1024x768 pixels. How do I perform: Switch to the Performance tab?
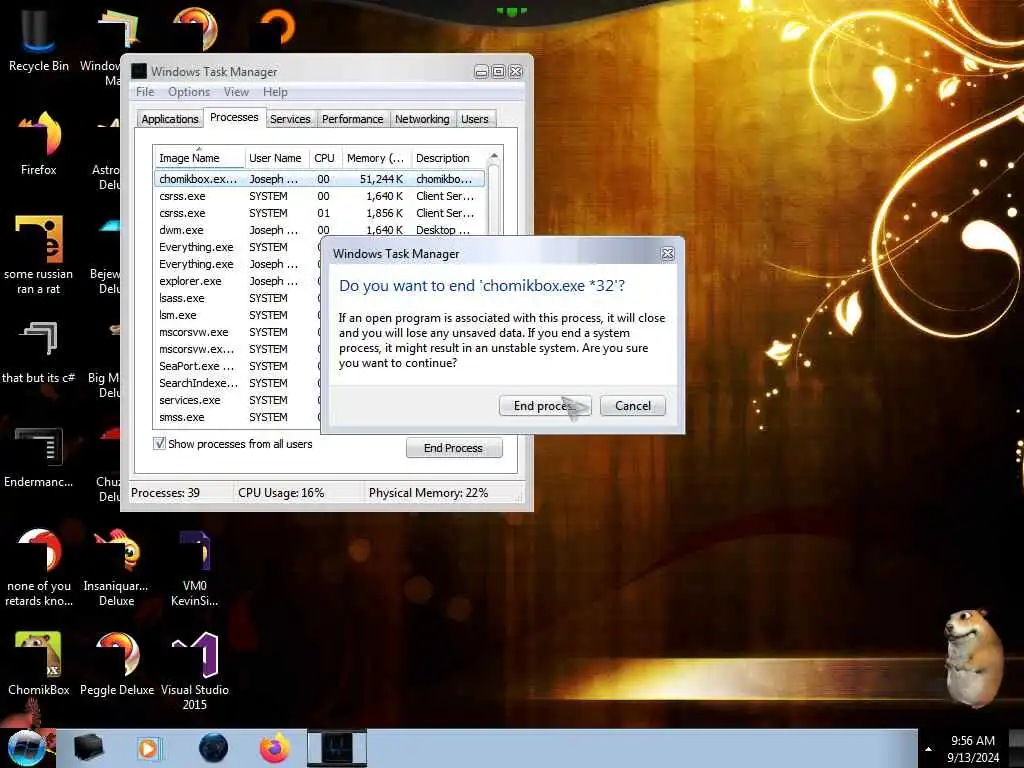click(353, 119)
